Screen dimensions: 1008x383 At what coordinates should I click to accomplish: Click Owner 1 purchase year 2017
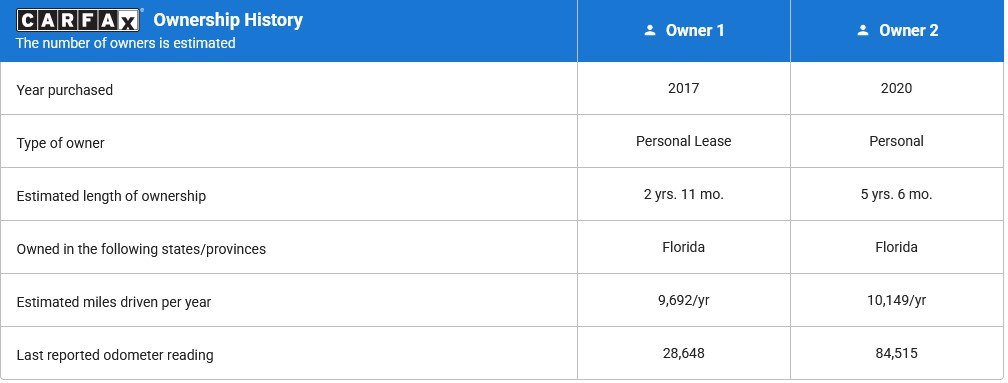(683, 88)
